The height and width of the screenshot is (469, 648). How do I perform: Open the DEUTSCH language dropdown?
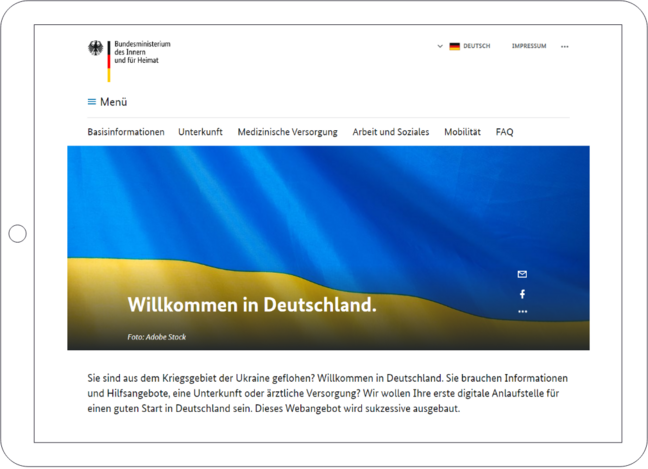point(477,46)
